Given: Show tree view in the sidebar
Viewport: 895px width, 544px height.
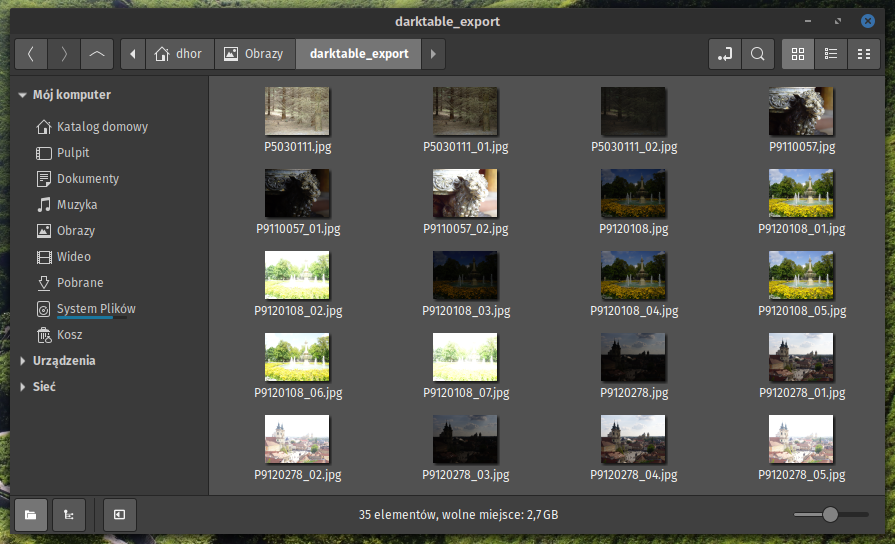Looking at the screenshot, I should tap(68, 515).
